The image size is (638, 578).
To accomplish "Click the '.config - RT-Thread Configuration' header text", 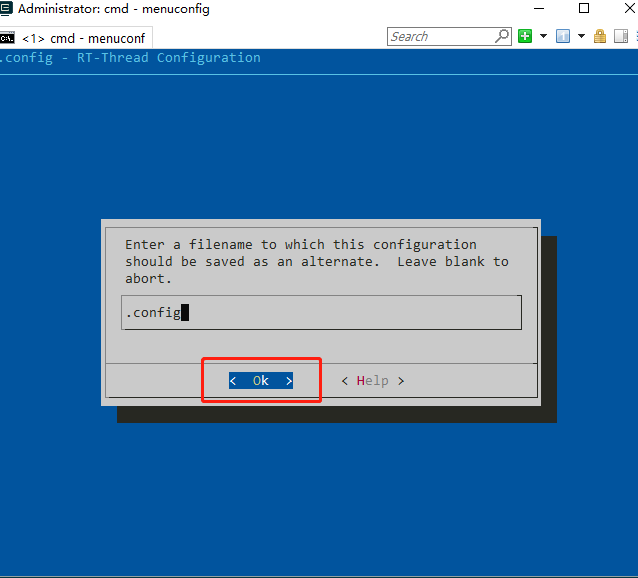I will point(130,58).
